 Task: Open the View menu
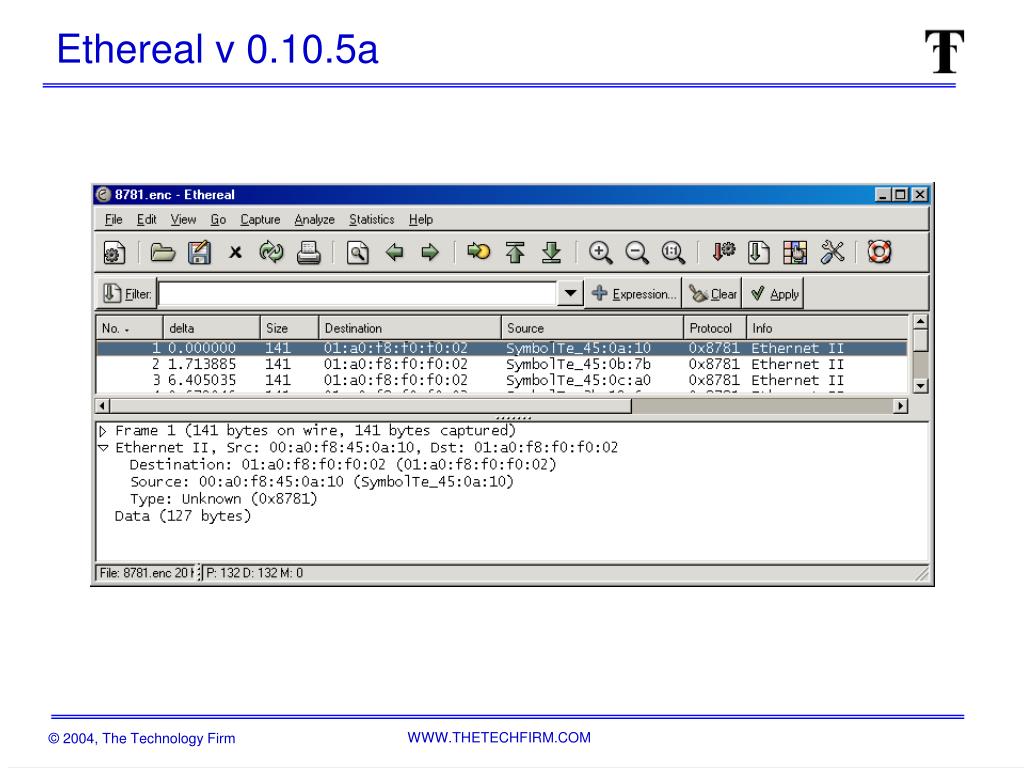point(184,219)
